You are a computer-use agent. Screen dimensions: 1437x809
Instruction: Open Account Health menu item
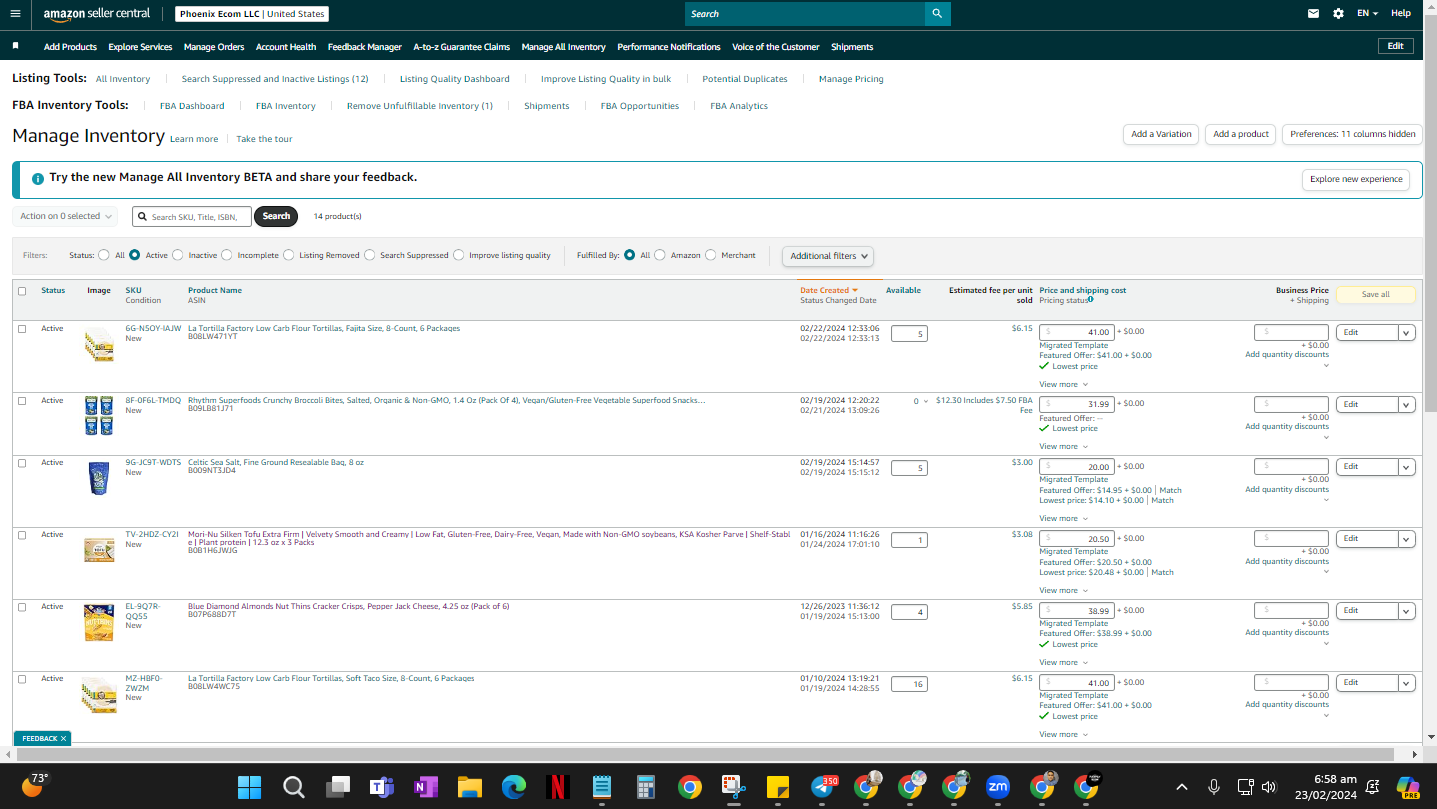(286, 47)
